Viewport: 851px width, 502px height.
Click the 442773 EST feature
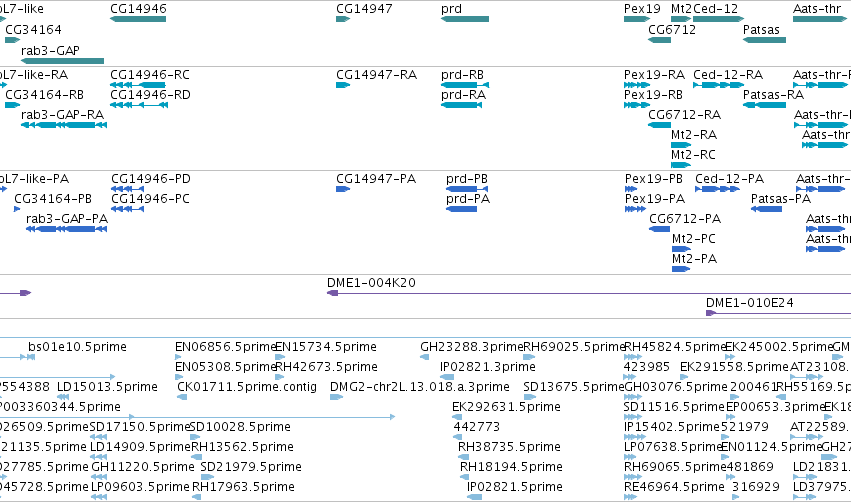coord(458,437)
